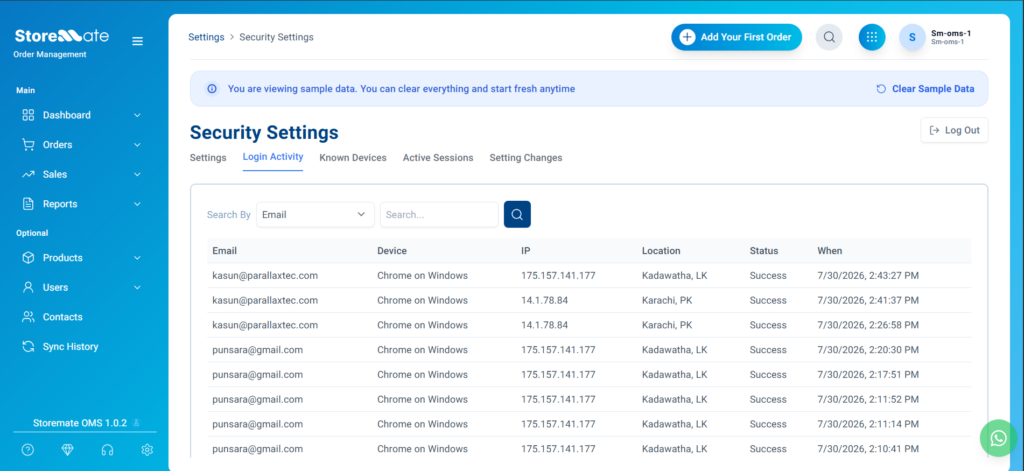Click the magnifier search icon in top bar

[x=829, y=37]
